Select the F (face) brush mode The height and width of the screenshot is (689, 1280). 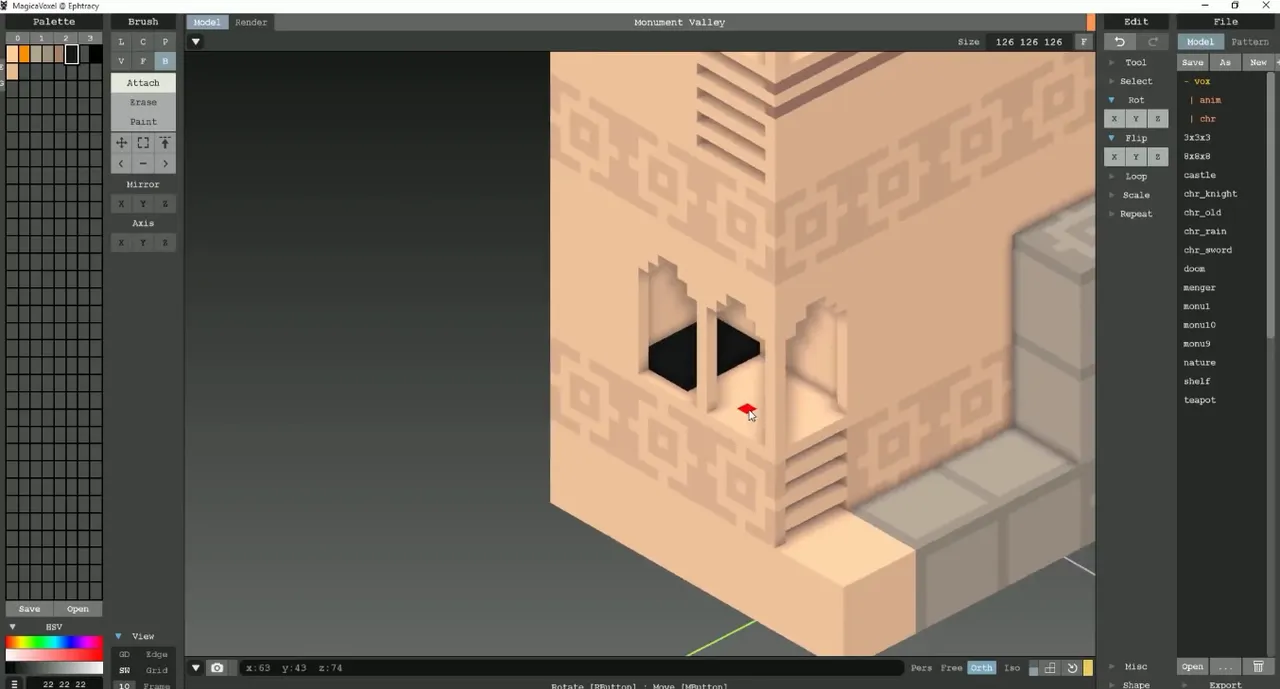point(143,62)
